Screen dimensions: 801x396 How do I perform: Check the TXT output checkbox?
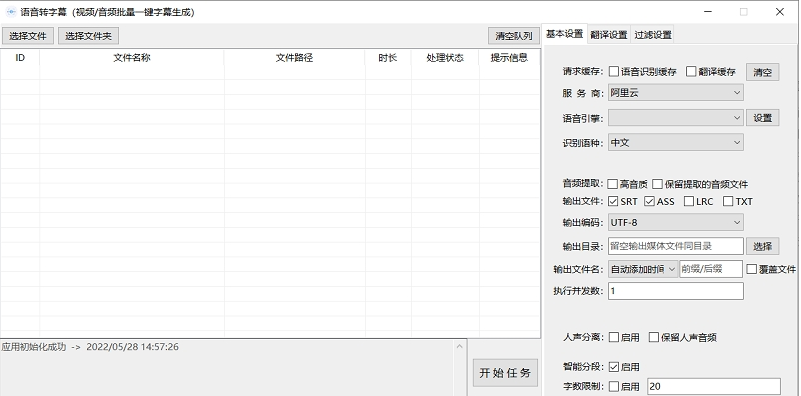tap(728, 201)
